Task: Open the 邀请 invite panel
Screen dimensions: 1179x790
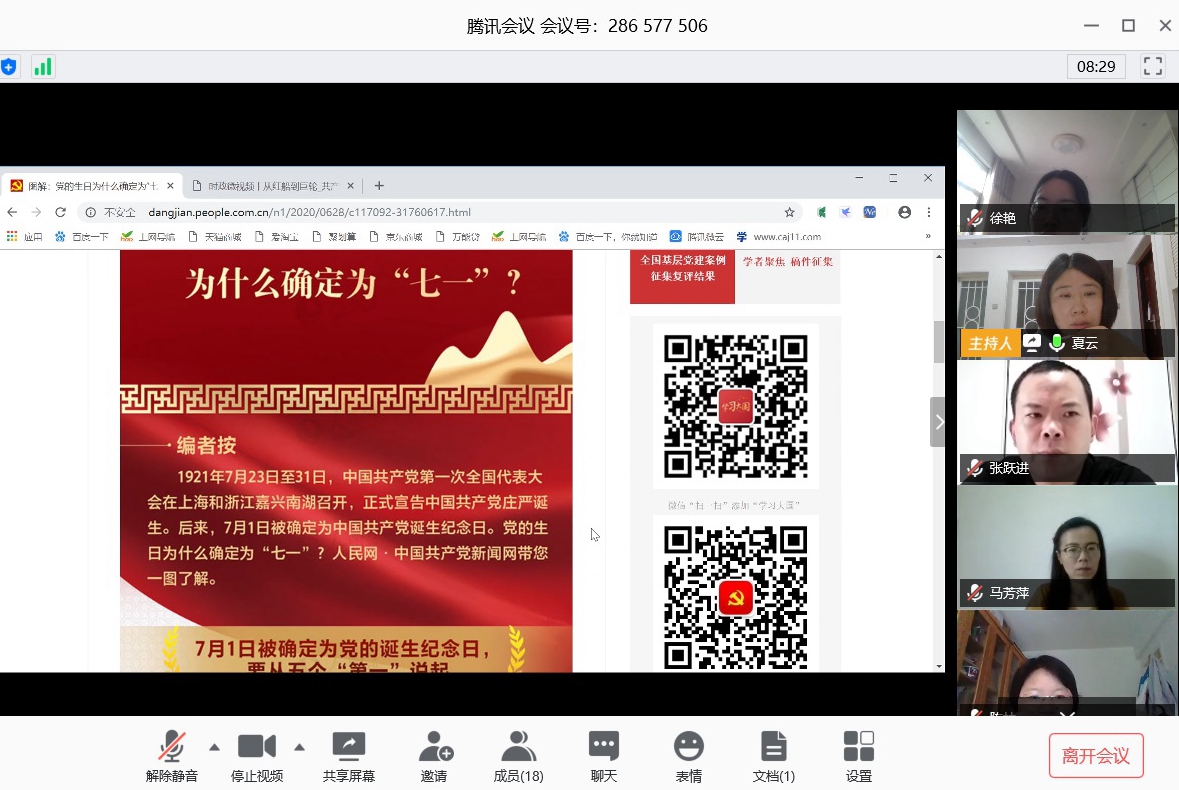Action: coord(435,755)
